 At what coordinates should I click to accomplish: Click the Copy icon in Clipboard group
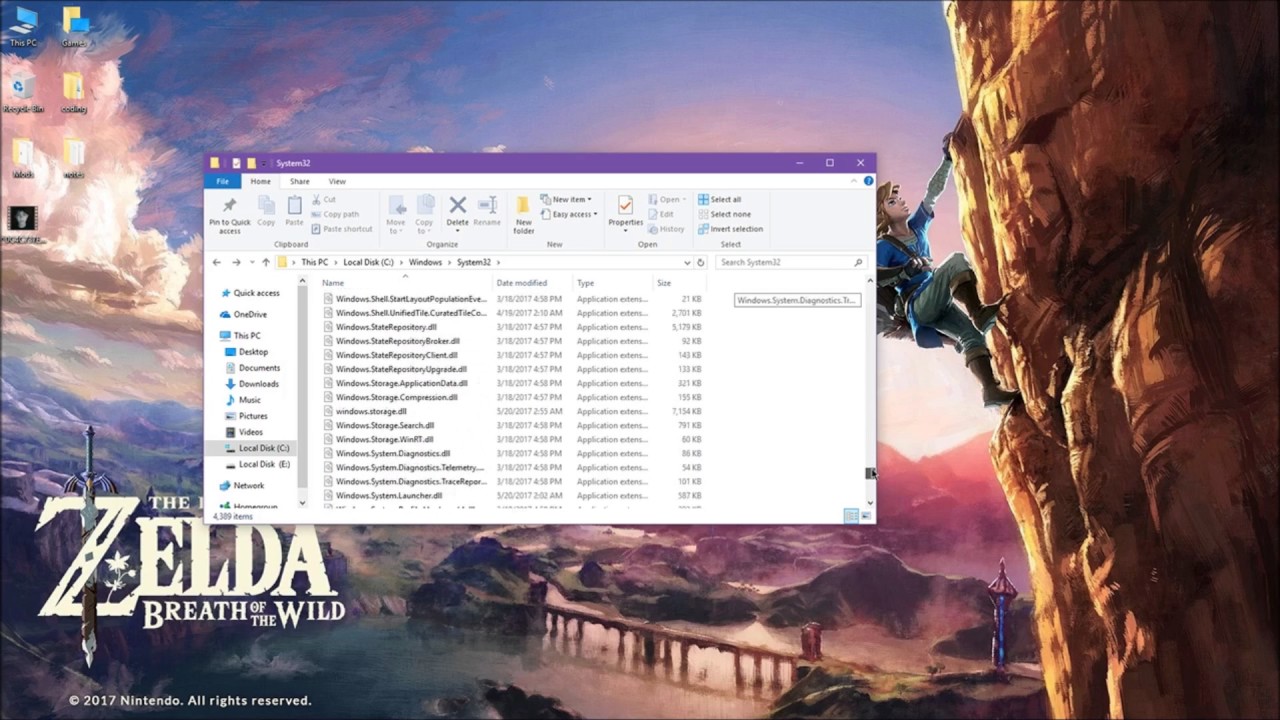click(x=266, y=206)
